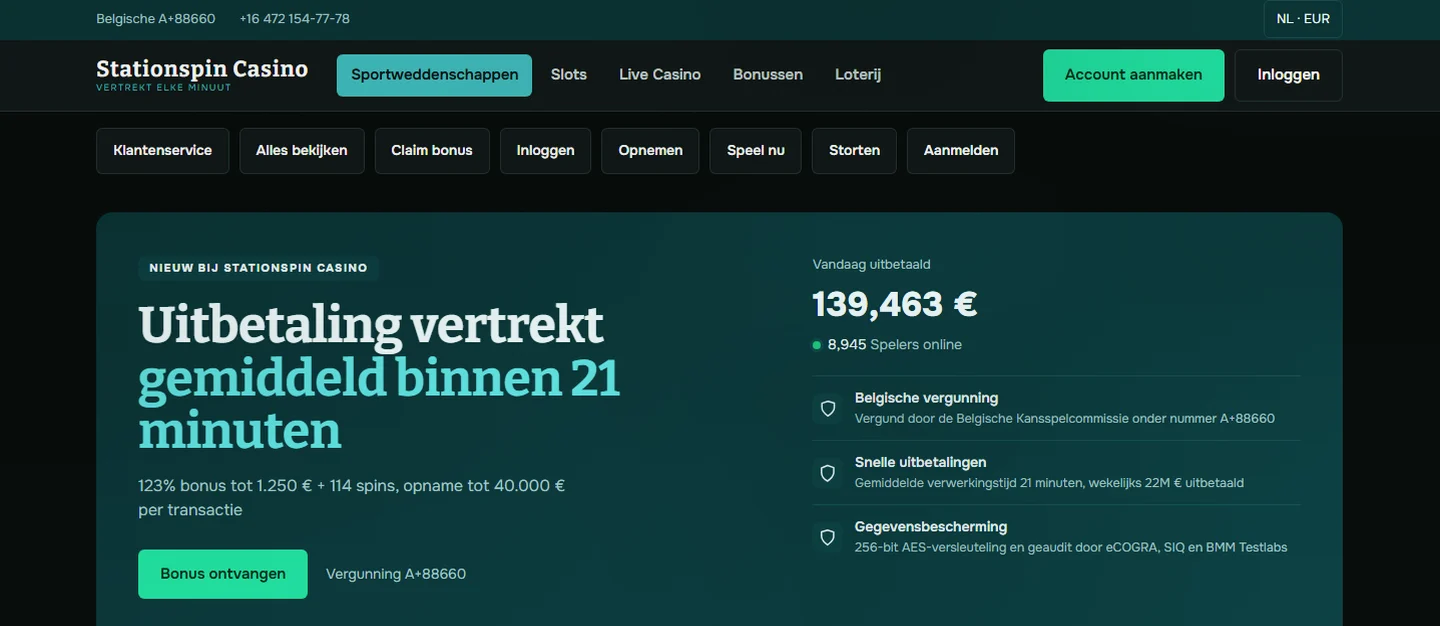
Task: Click green online status dot
Action: click(x=817, y=345)
